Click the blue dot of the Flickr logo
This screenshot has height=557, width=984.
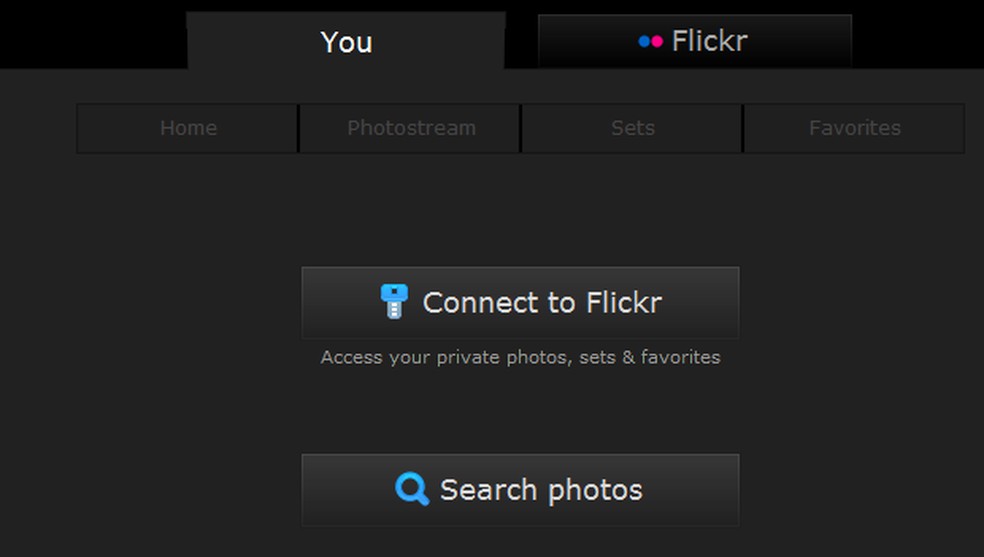click(644, 41)
